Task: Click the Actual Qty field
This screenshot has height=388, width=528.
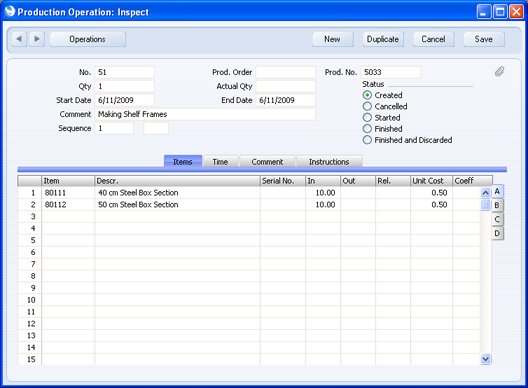Action: click(x=286, y=86)
